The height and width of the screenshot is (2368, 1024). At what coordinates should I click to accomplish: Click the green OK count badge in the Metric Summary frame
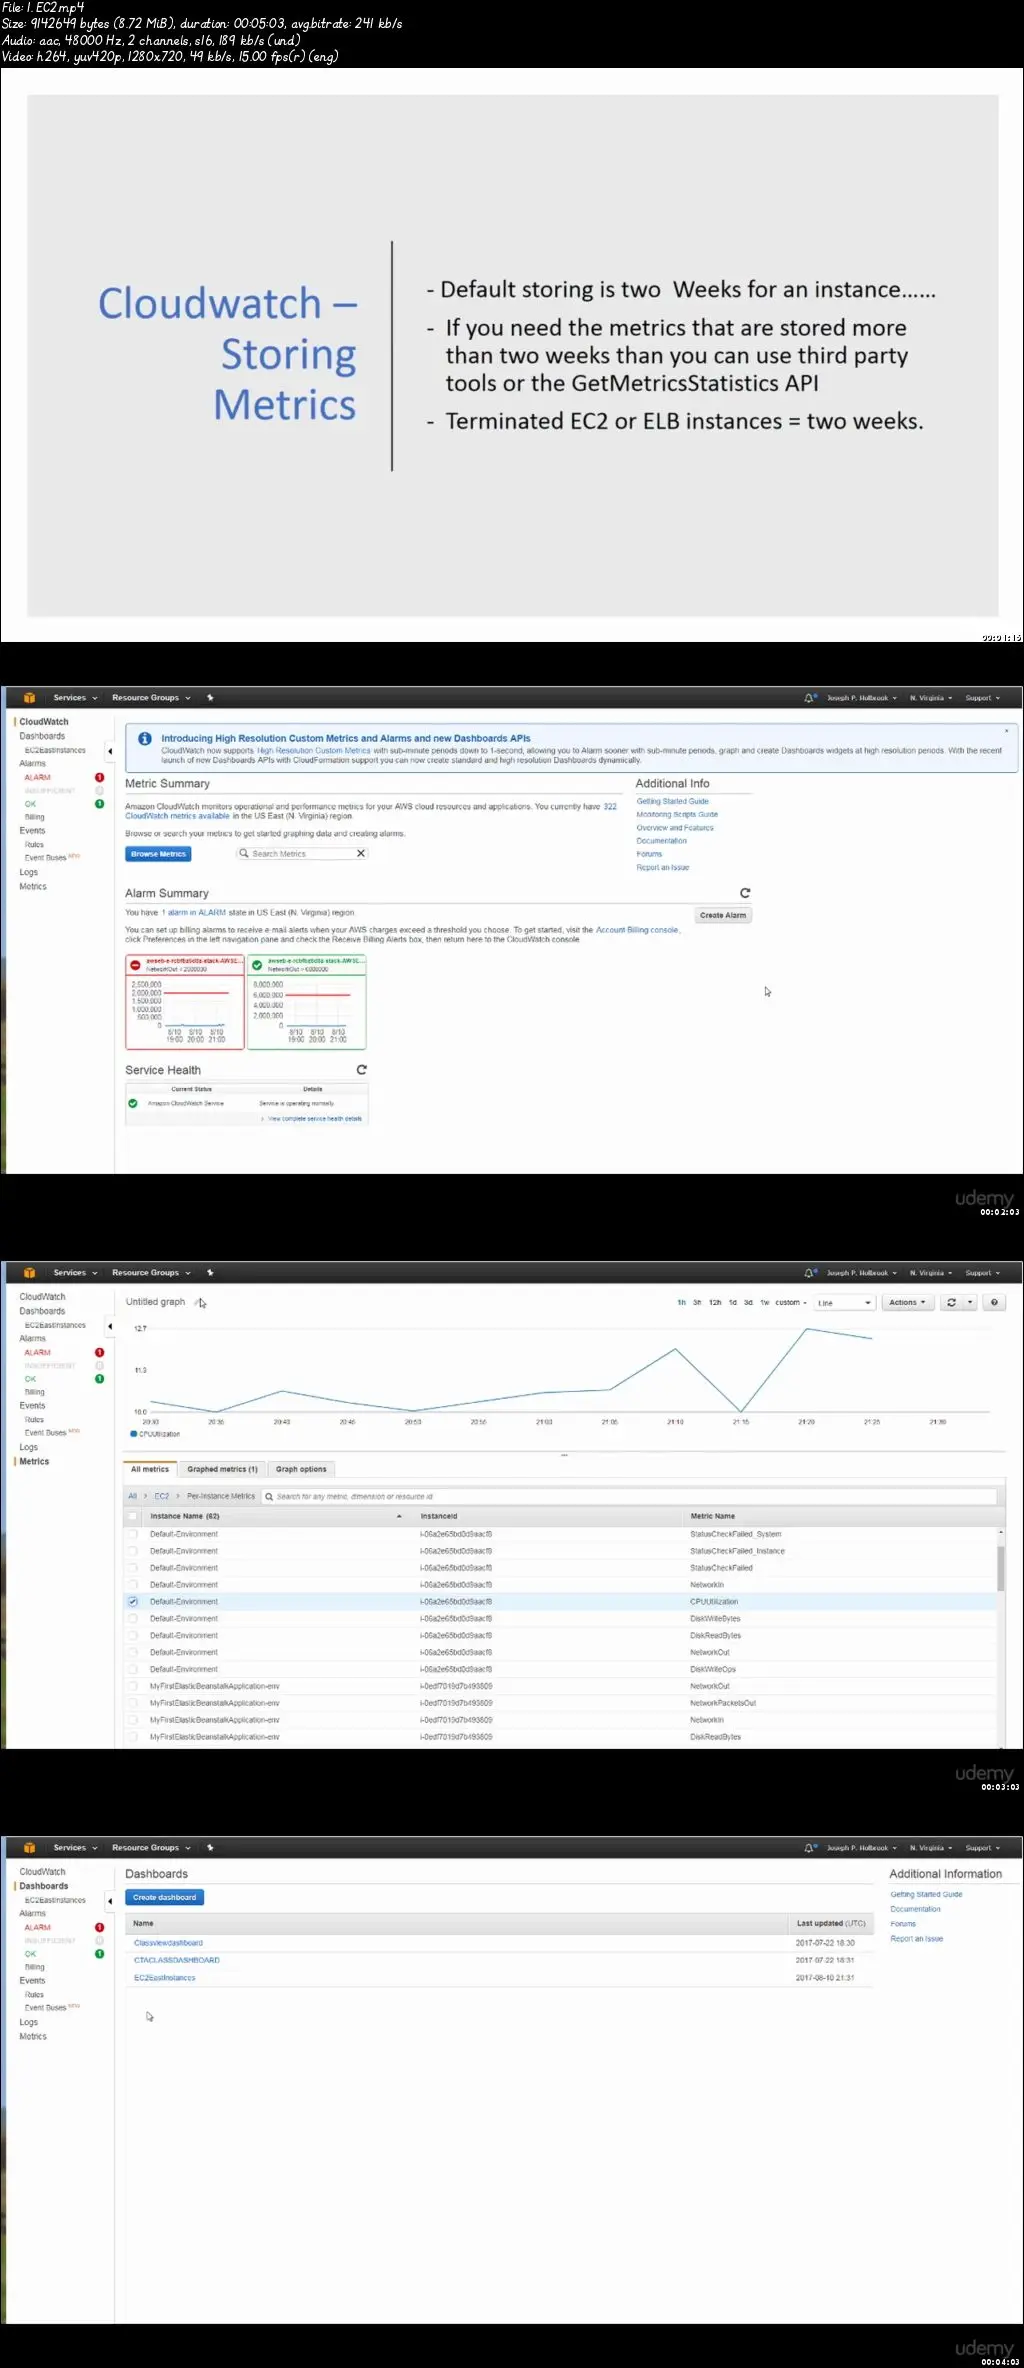click(x=99, y=804)
